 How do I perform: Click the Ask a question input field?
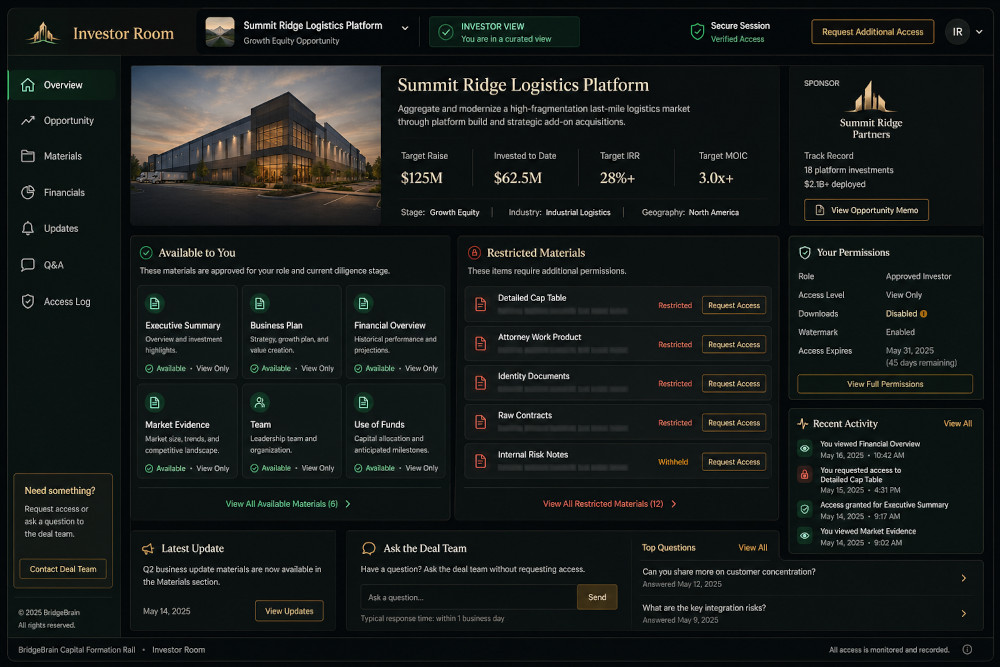[x=469, y=597]
